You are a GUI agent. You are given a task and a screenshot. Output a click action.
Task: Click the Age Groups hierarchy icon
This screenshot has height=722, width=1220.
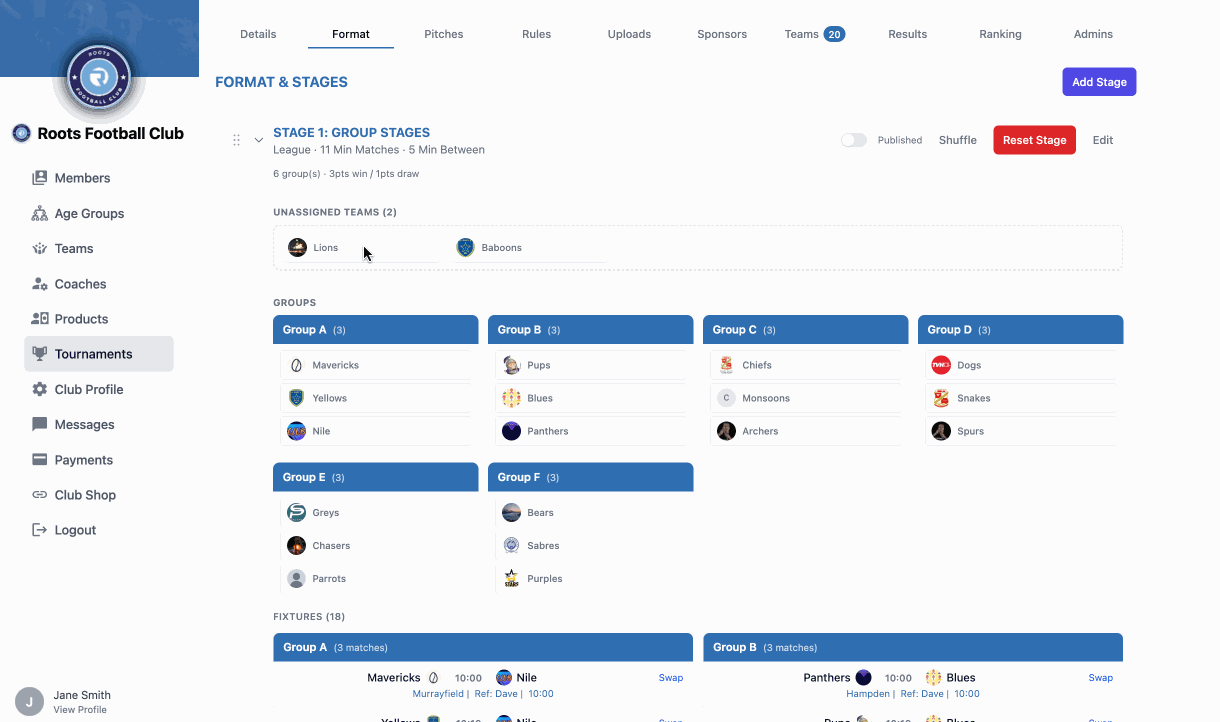[x=40, y=213]
